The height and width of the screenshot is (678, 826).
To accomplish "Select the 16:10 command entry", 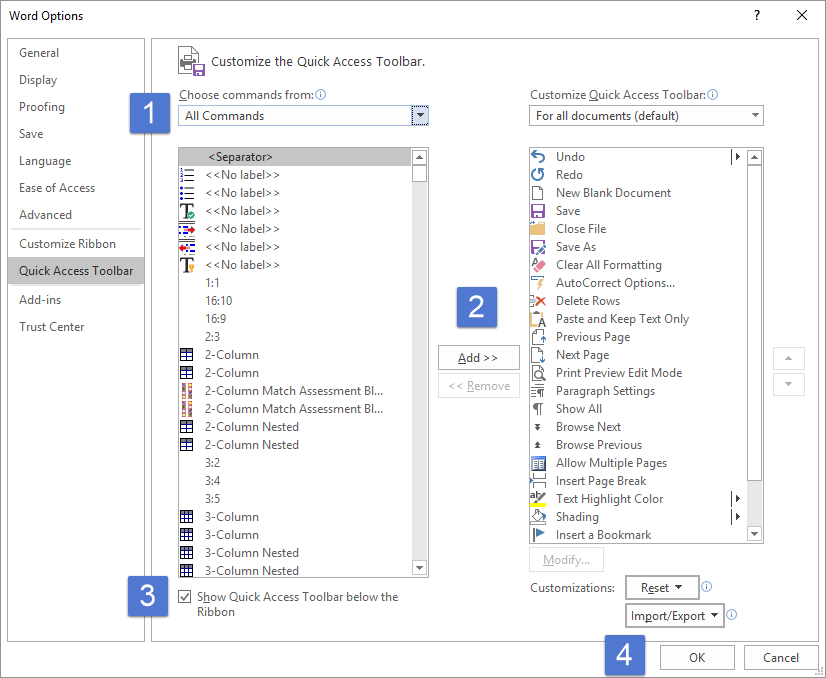I will pyautogui.click(x=295, y=301).
